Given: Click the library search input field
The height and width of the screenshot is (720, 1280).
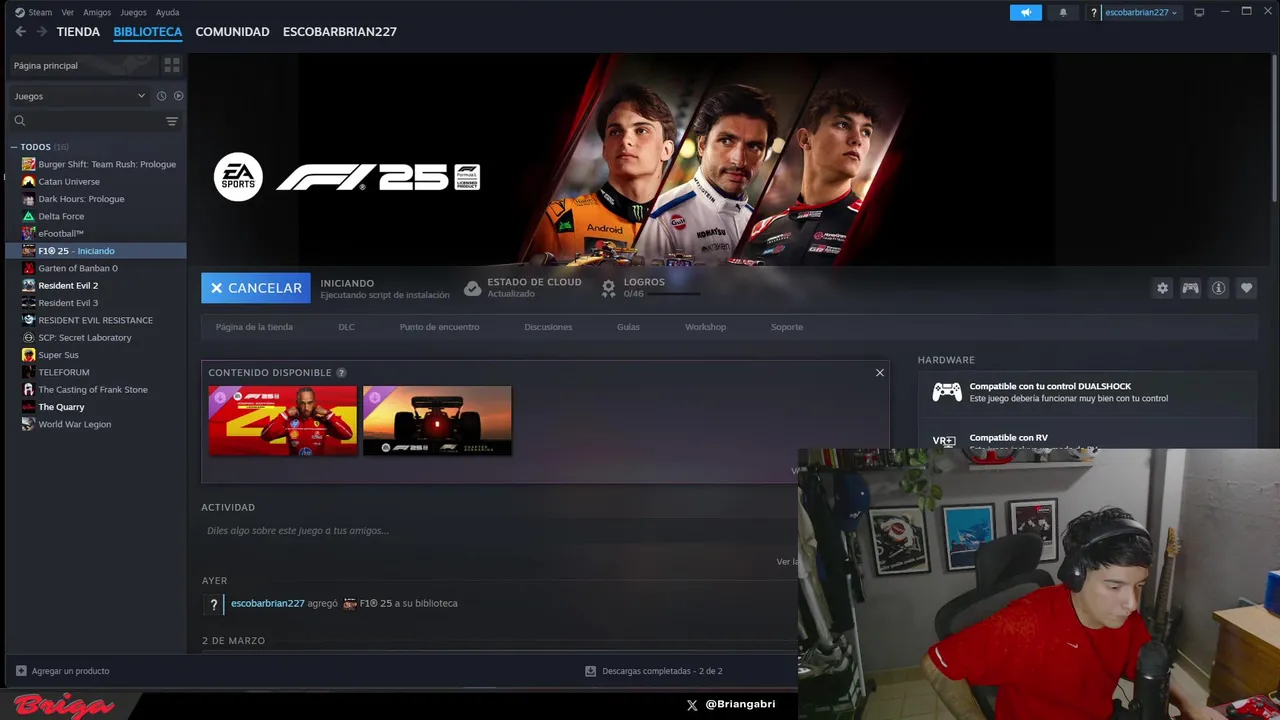Looking at the screenshot, I should pos(95,121).
